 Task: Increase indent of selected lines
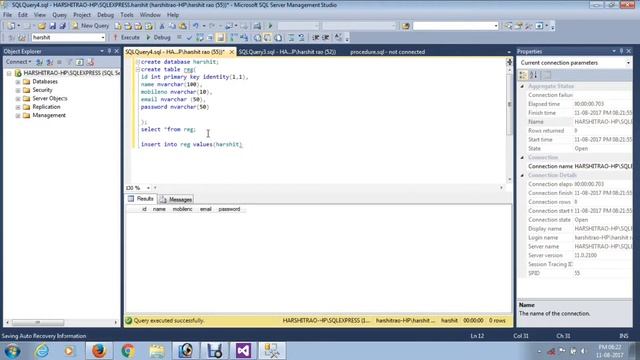coord(326,38)
